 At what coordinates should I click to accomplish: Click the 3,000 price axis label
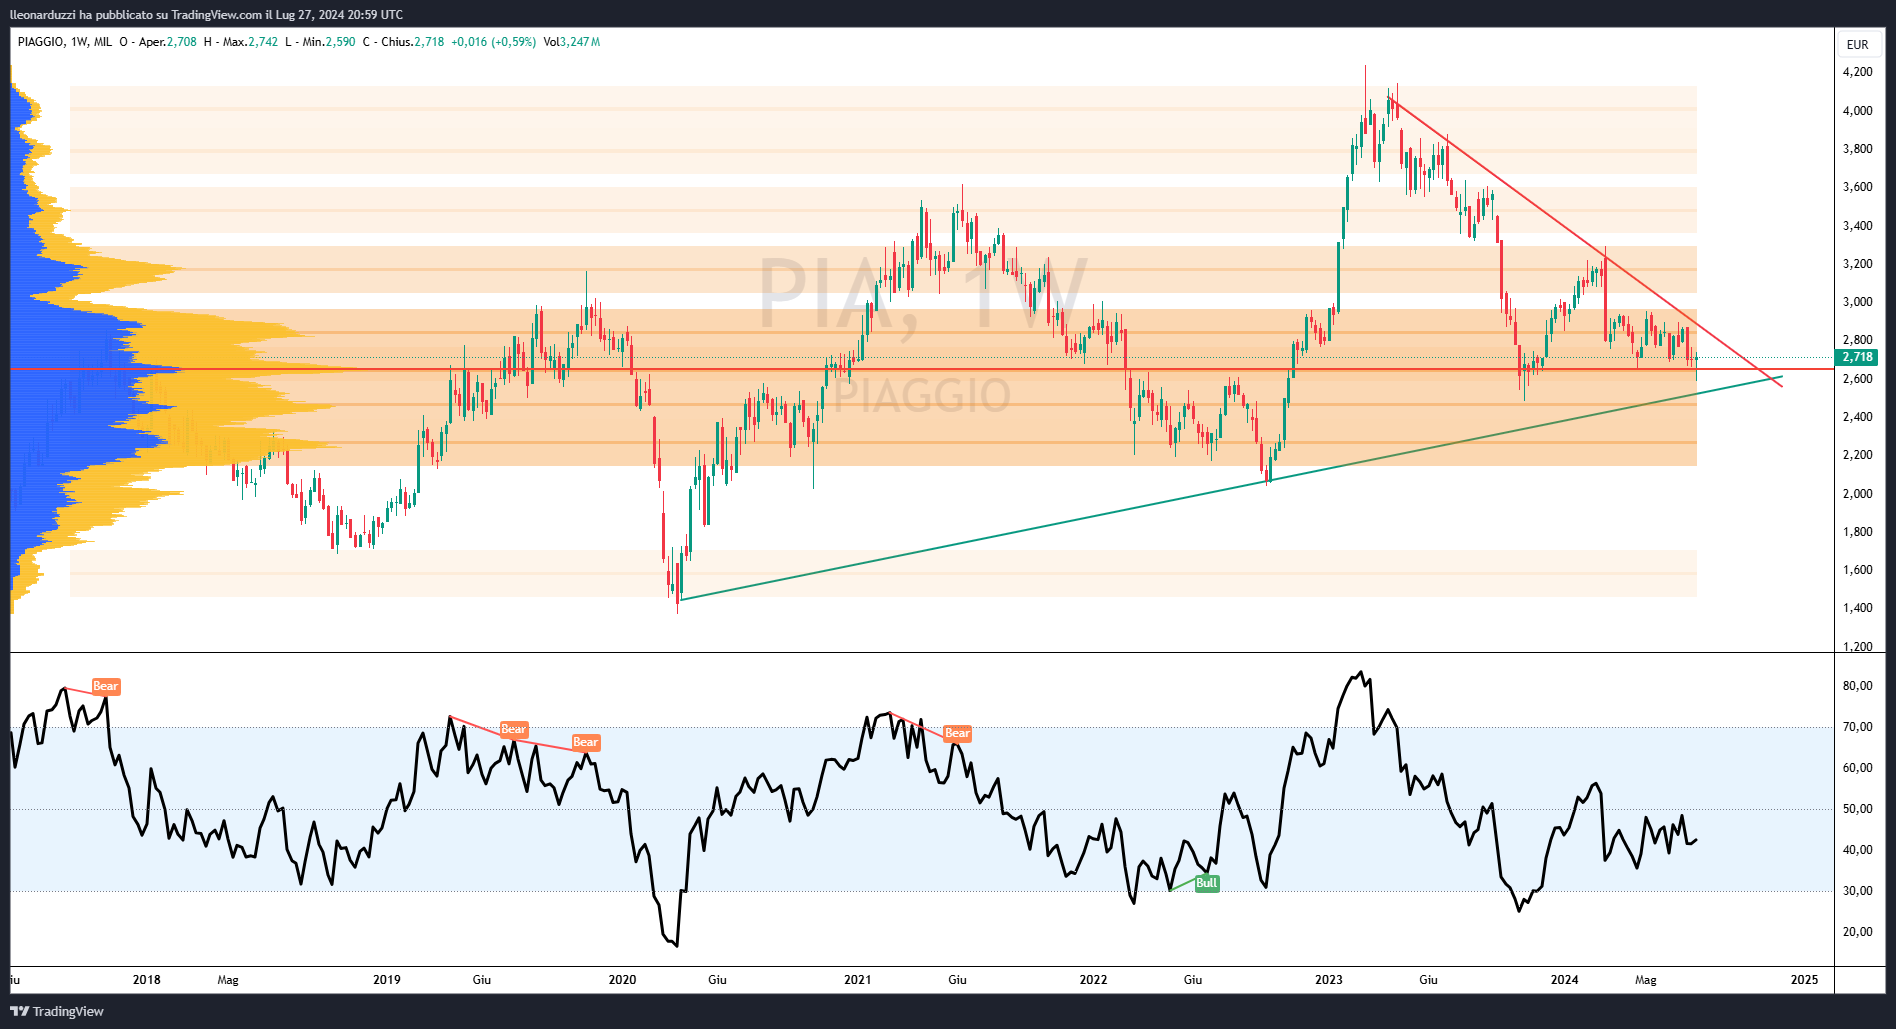tap(1858, 302)
